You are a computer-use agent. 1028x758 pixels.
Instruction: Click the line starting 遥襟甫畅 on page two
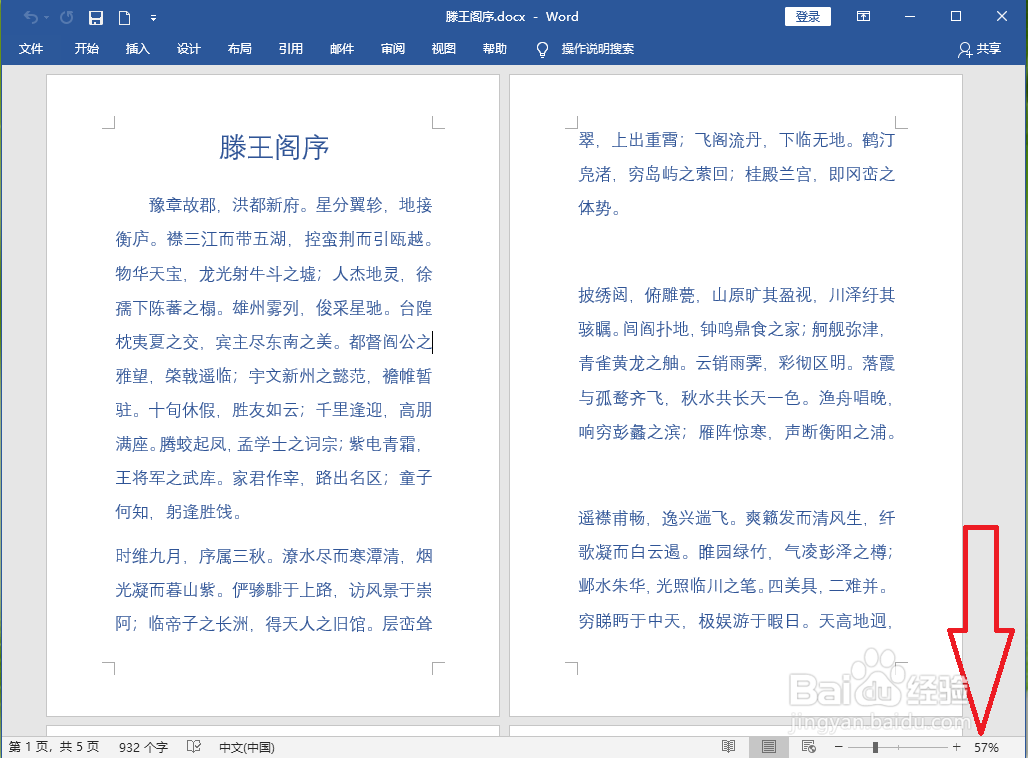tap(737, 518)
